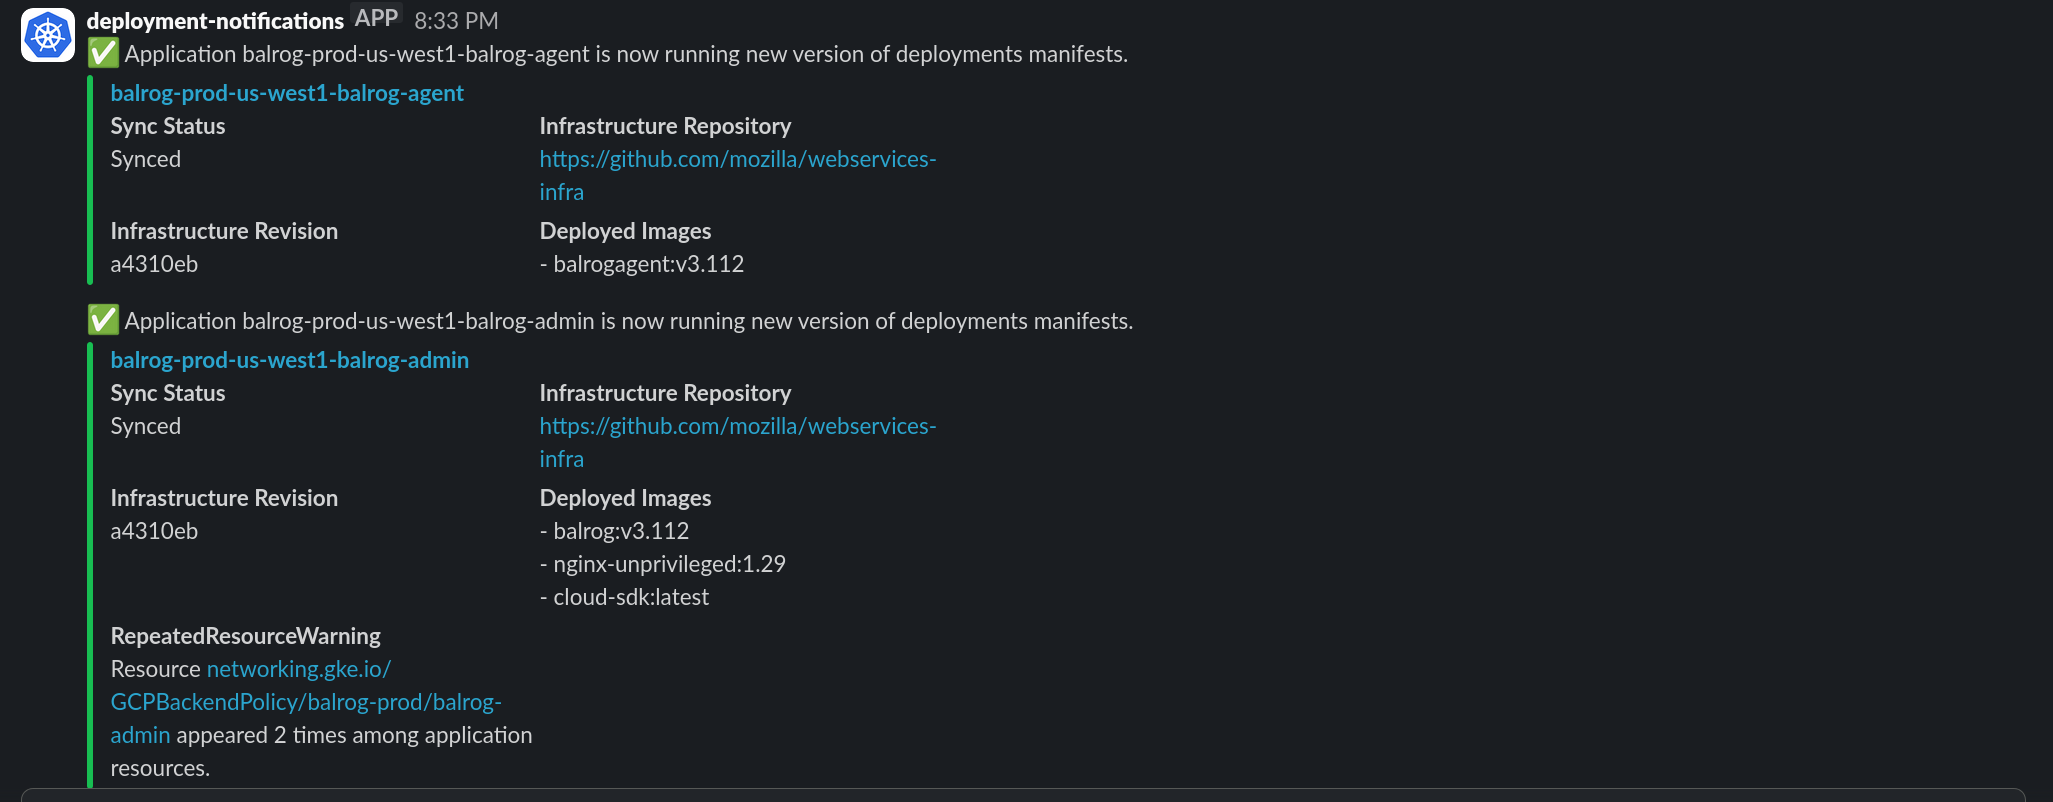This screenshot has width=2053, height=802.
Task: Open balrog-prod-us-west1-balrog-agent link
Action: pos(287,93)
